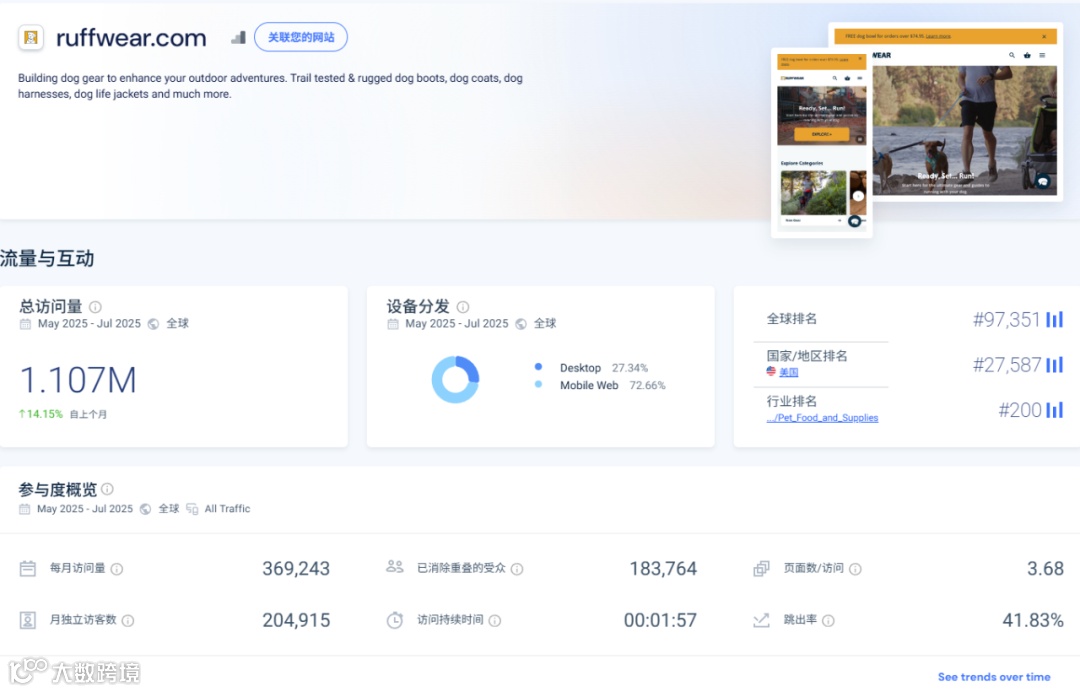Screen dimensions: 1080x692
Task: Click globe icon in 参与度概览 section
Action: click(x=145, y=509)
